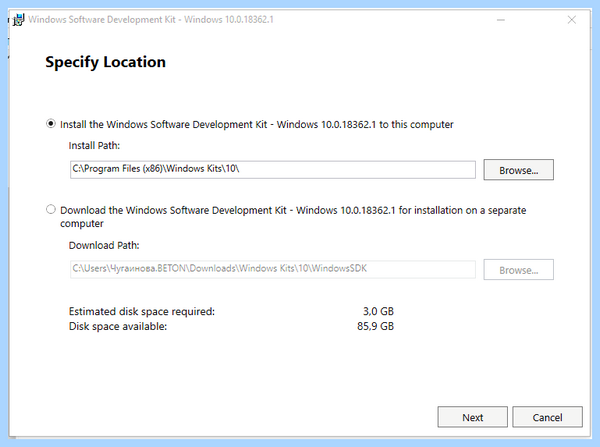Click the greyed-out Download Path Browse button
The image size is (600, 447).
pyautogui.click(x=518, y=269)
